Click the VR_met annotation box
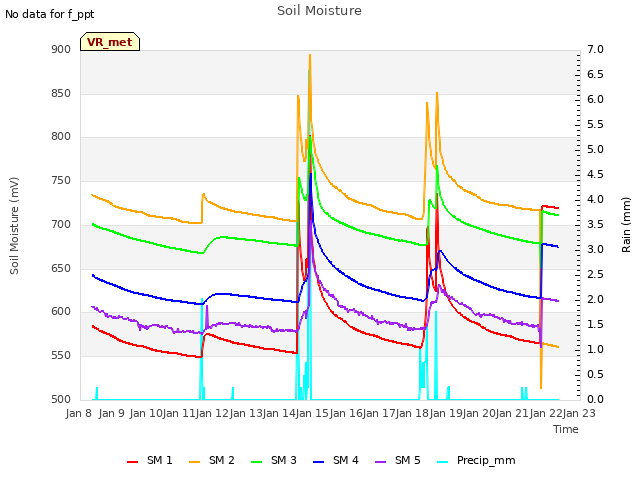 tap(110, 42)
